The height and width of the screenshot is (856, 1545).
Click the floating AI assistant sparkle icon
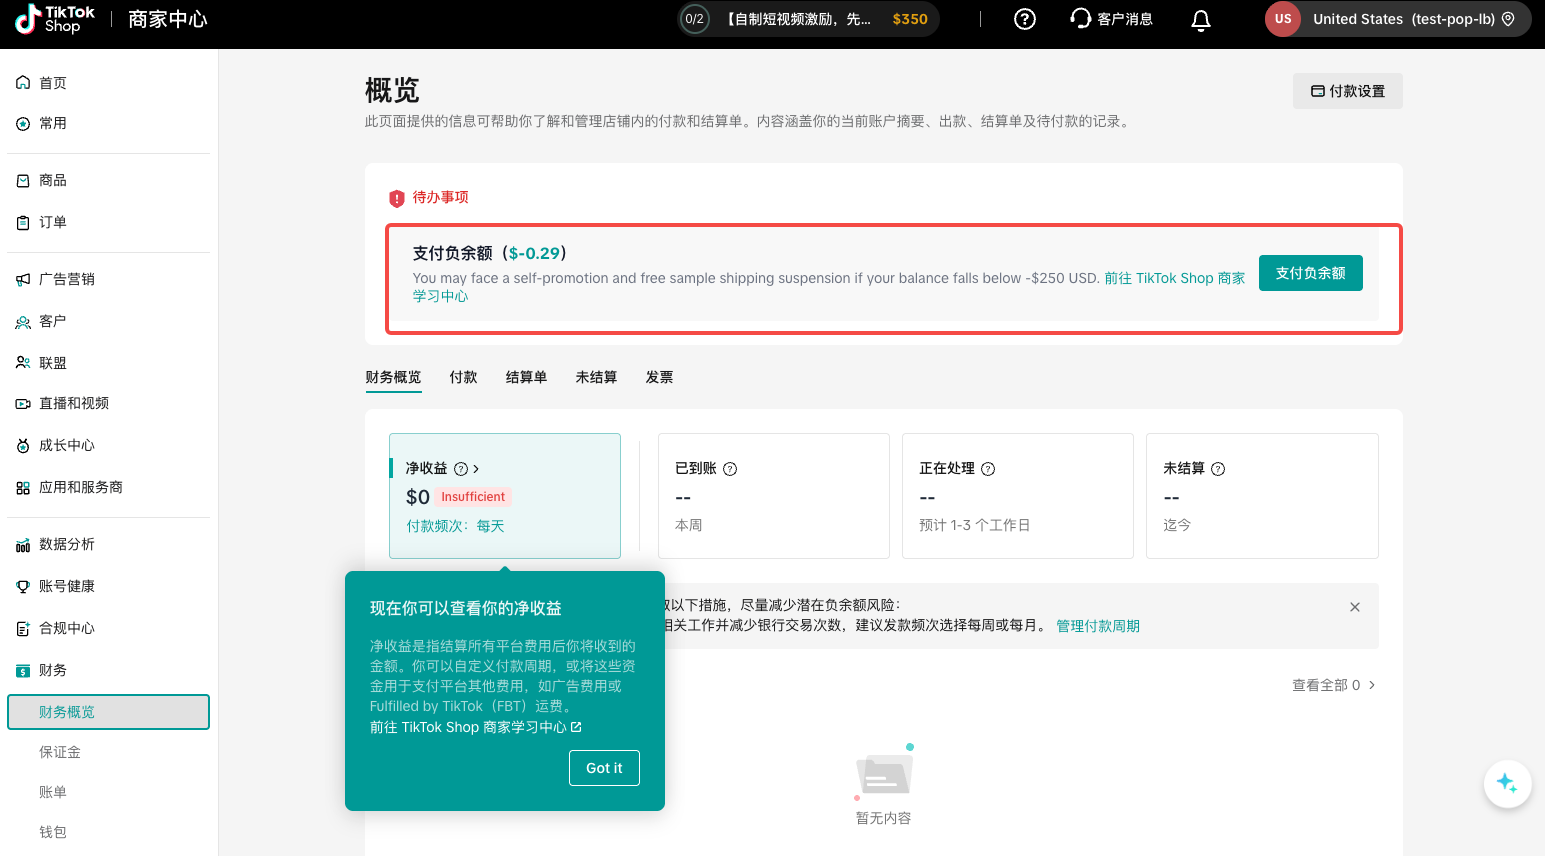point(1507,784)
